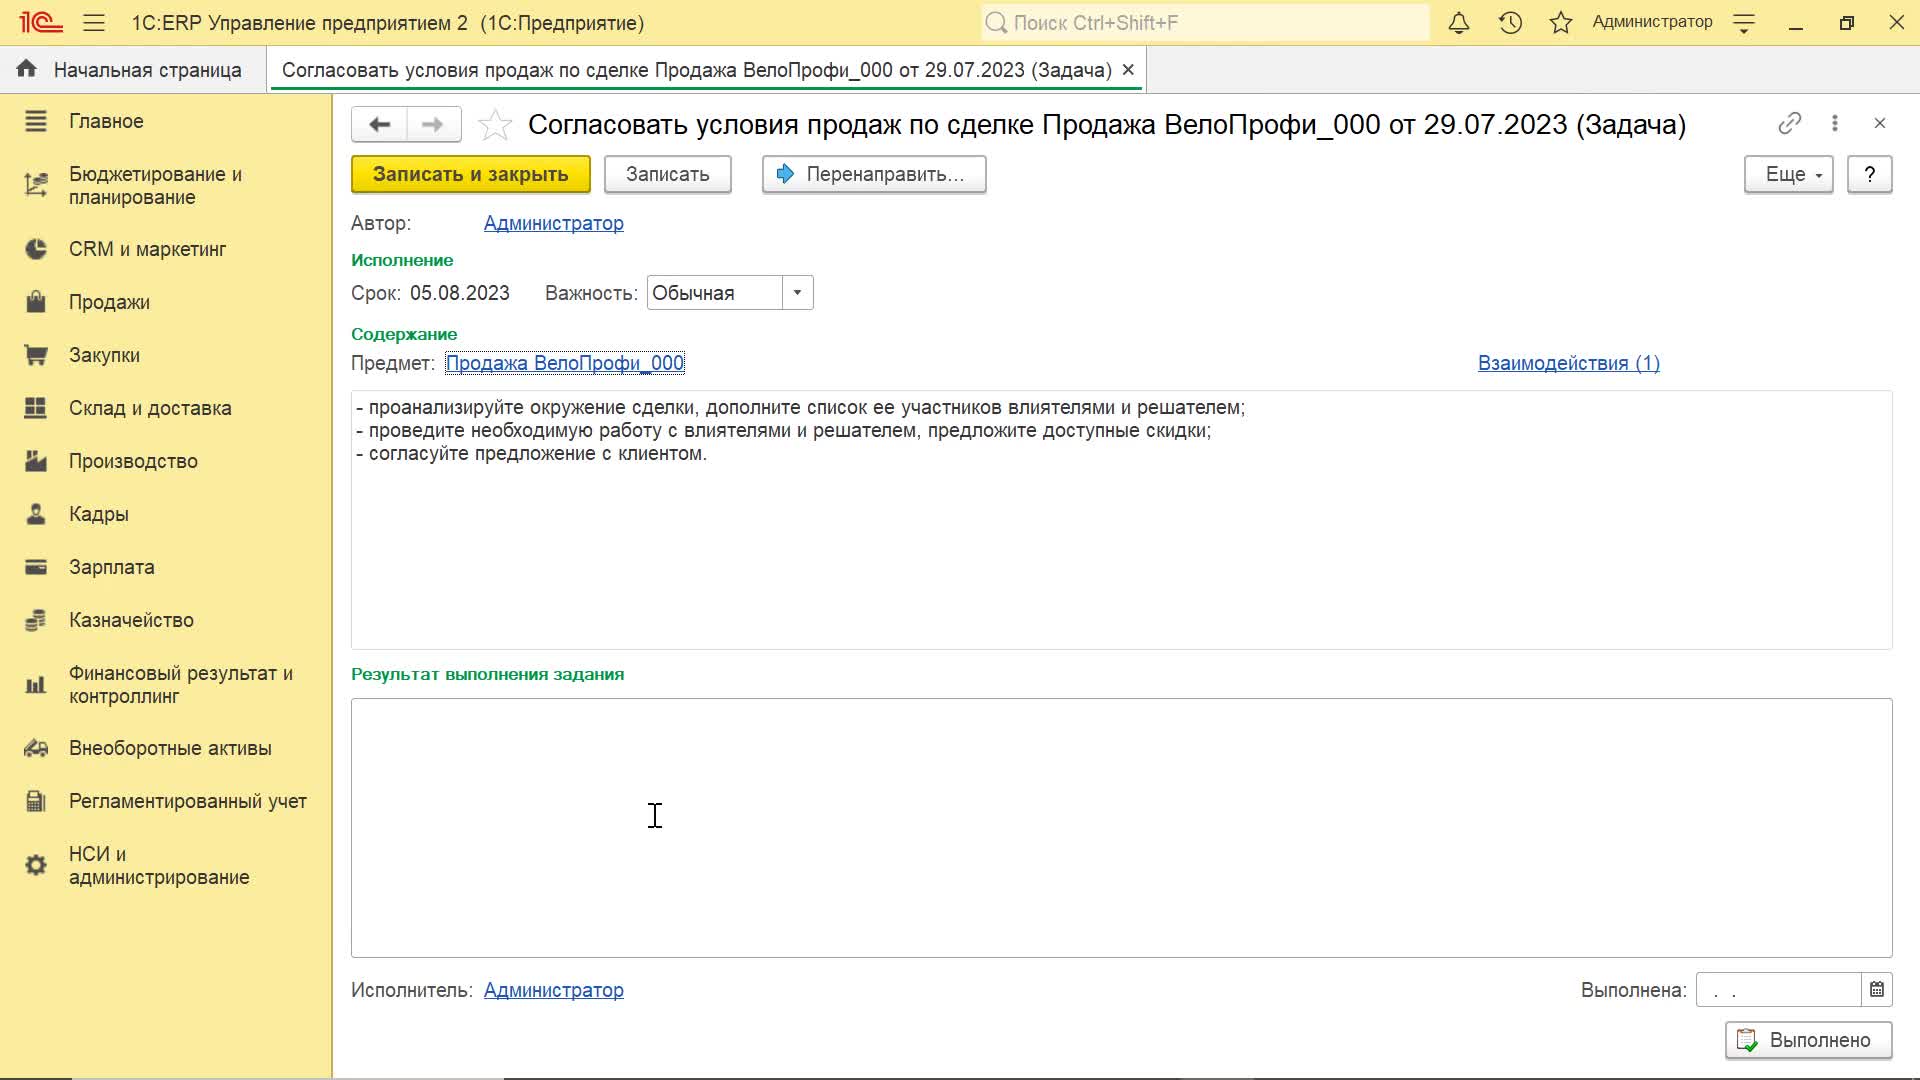
Task: Click the Склад и доставка boxes icon
Action: [x=36, y=408]
